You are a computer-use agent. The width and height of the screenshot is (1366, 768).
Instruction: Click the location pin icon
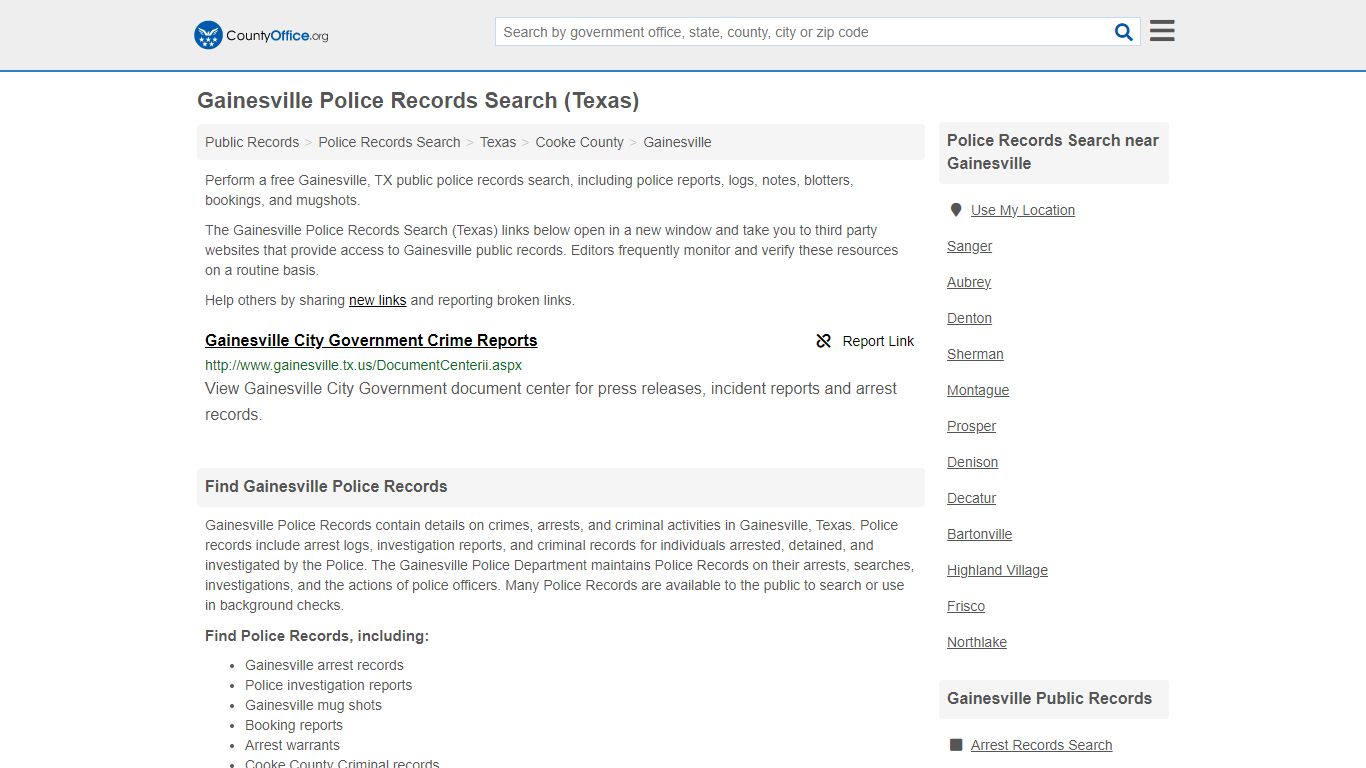956,210
